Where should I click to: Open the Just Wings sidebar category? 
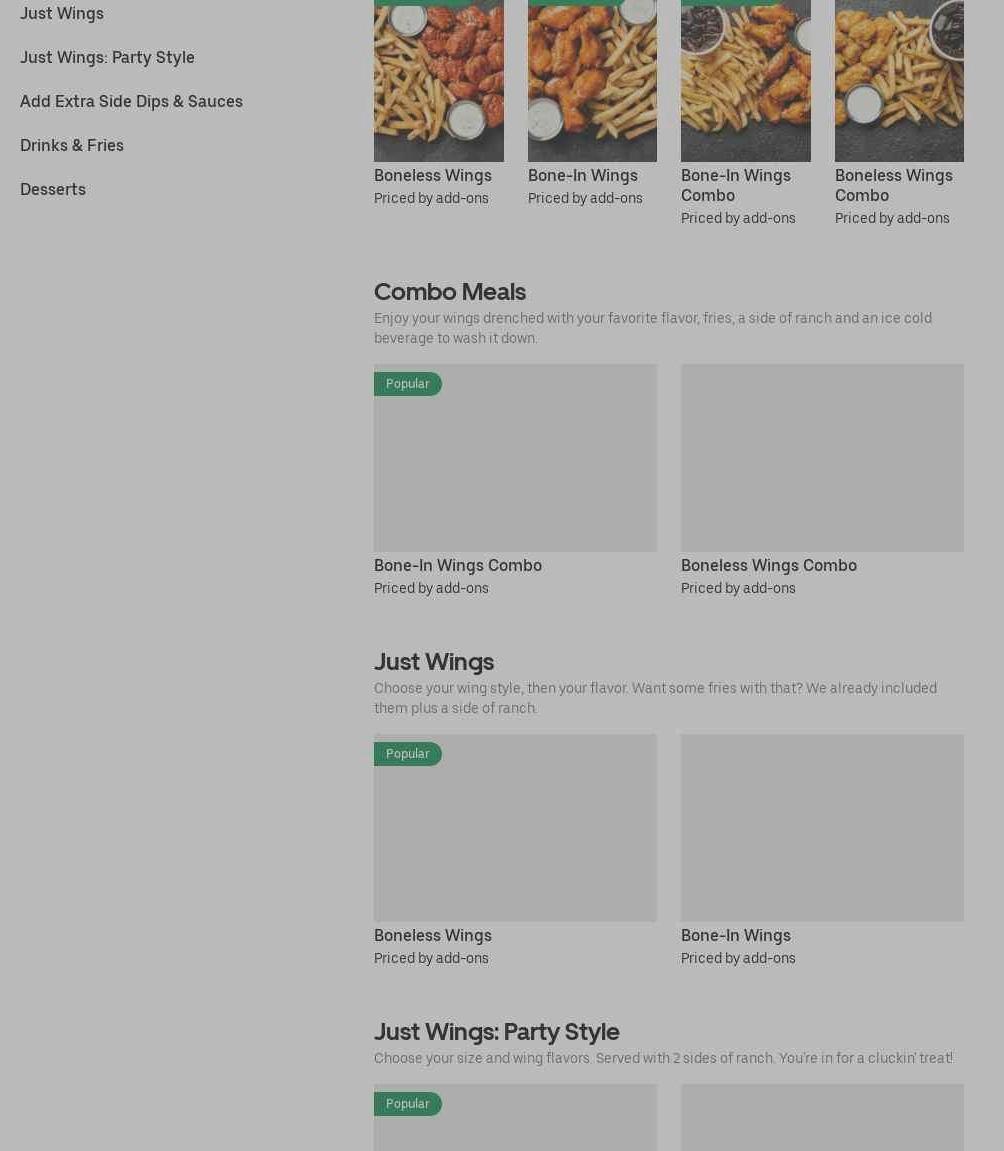click(62, 13)
